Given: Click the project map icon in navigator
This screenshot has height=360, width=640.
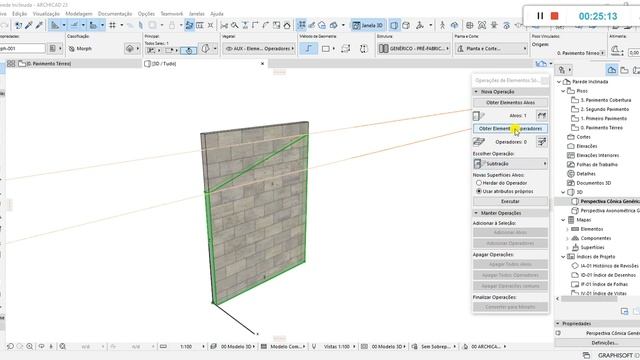Looking at the screenshot, I should tap(611, 70).
